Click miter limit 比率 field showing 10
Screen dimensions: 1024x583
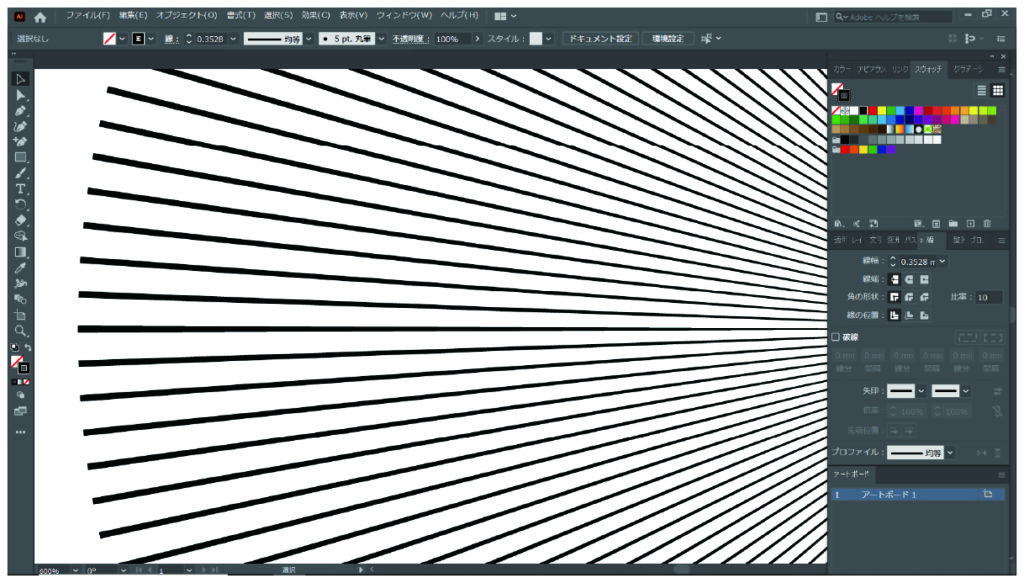click(989, 297)
